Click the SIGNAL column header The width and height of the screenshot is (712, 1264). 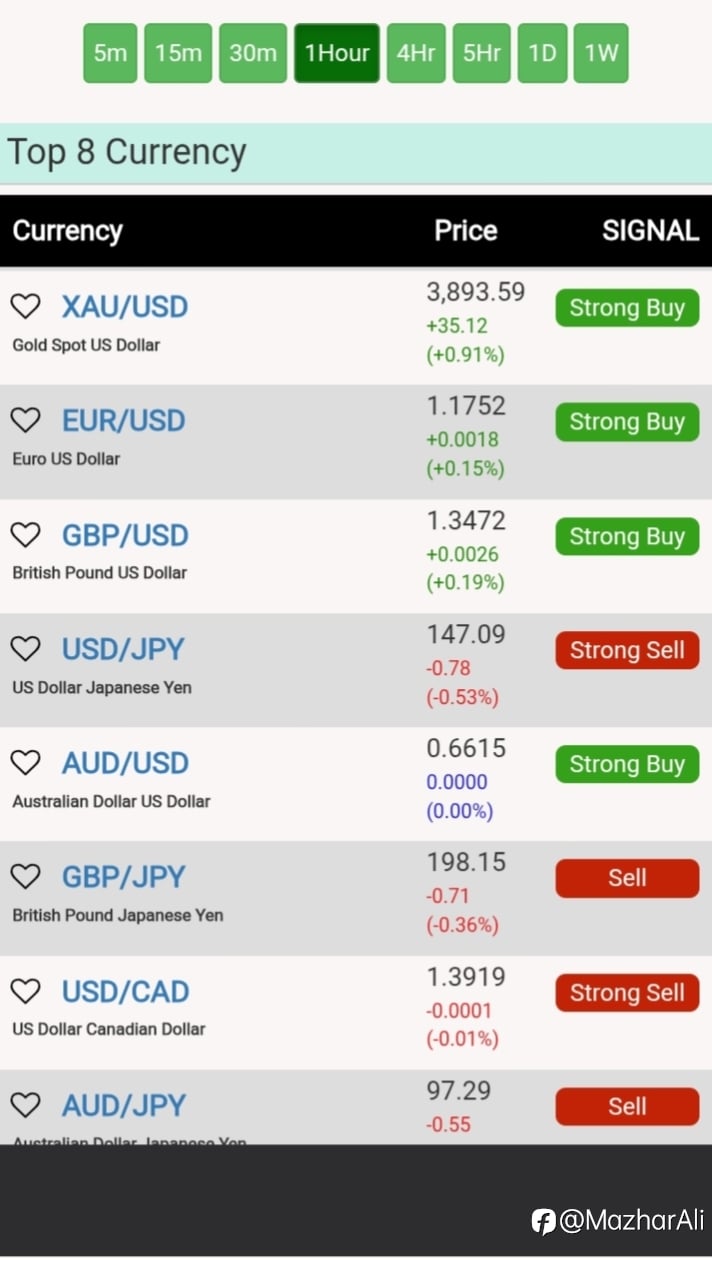650,230
